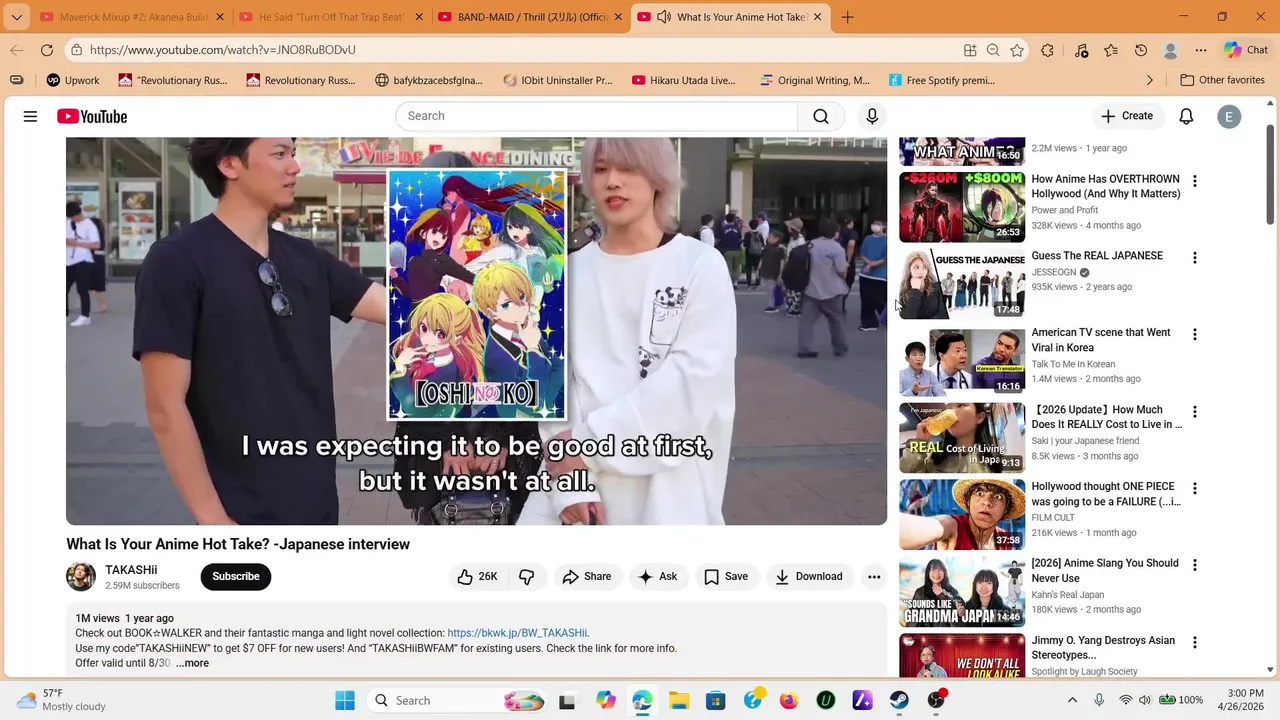Image resolution: width=1280 pixels, height=720 pixels.
Task: Open the media control music-note icon
Action: point(1081,50)
